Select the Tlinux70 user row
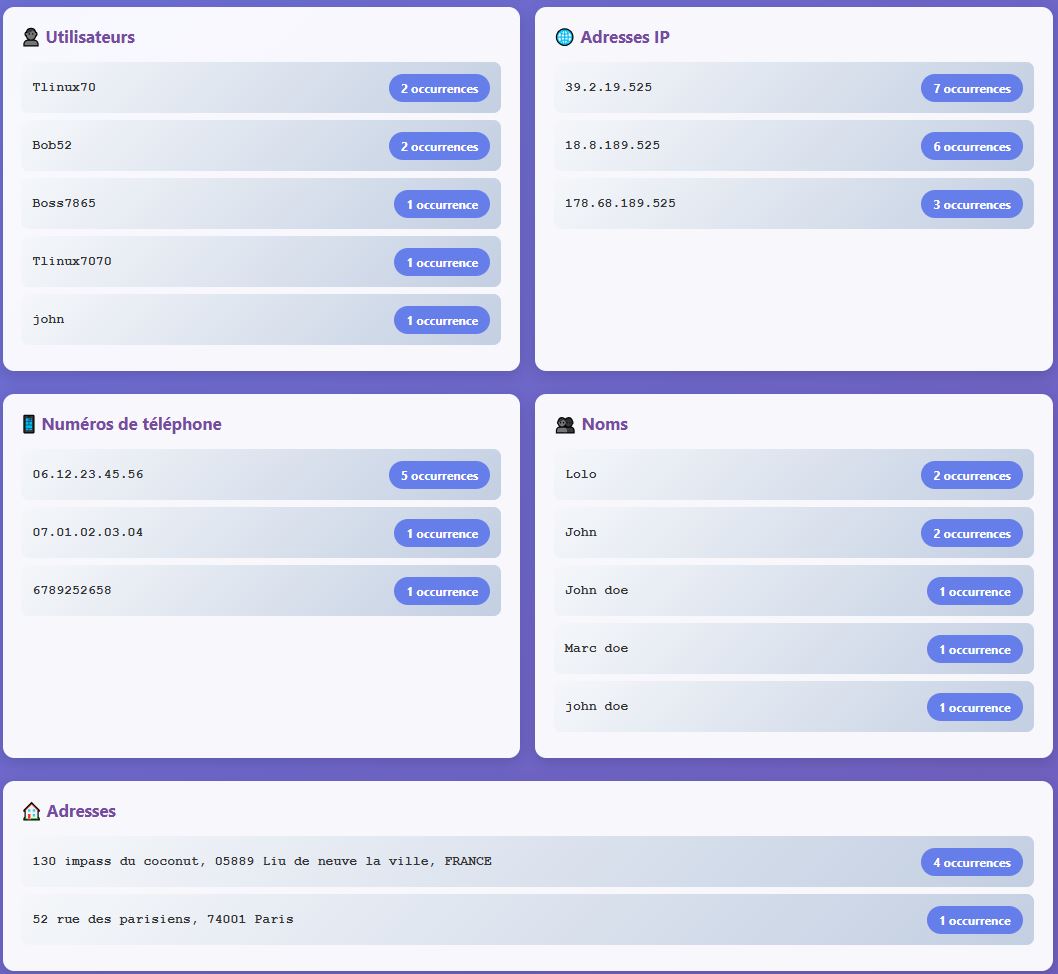Screen dimensions: 1058x974 [x=64, y=88]
